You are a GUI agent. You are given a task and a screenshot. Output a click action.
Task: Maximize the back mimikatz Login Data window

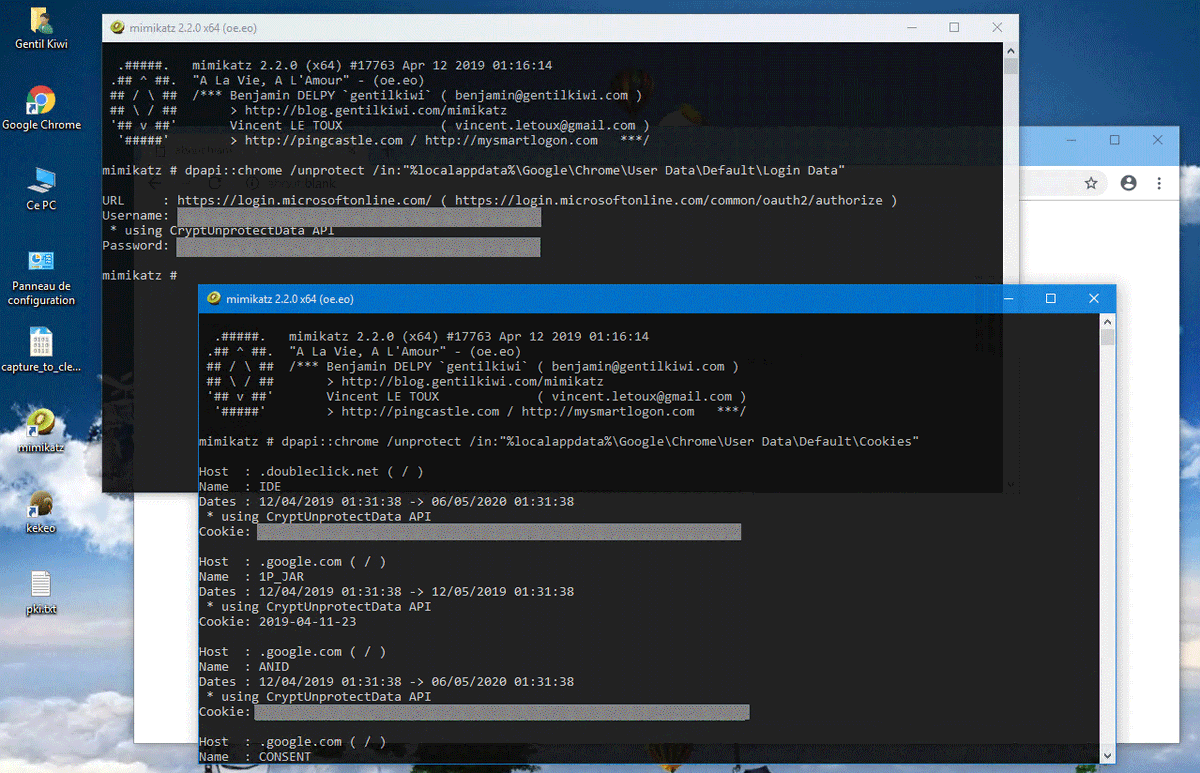point(954,28)
